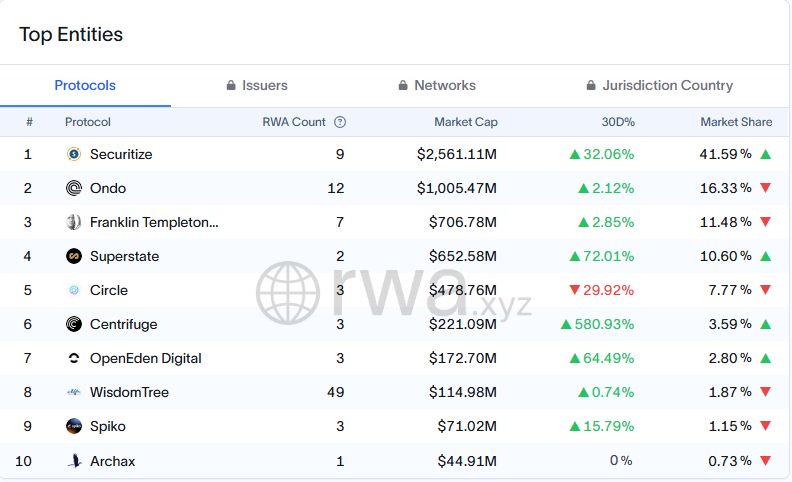Select the Protocols tab

[x=85, y=85]
